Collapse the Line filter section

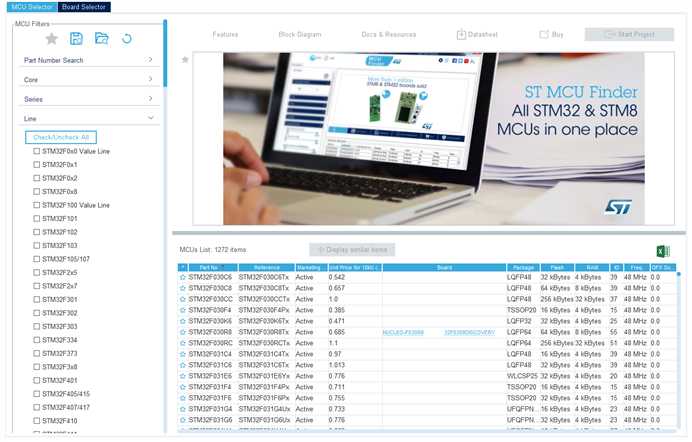coord(90,119)
